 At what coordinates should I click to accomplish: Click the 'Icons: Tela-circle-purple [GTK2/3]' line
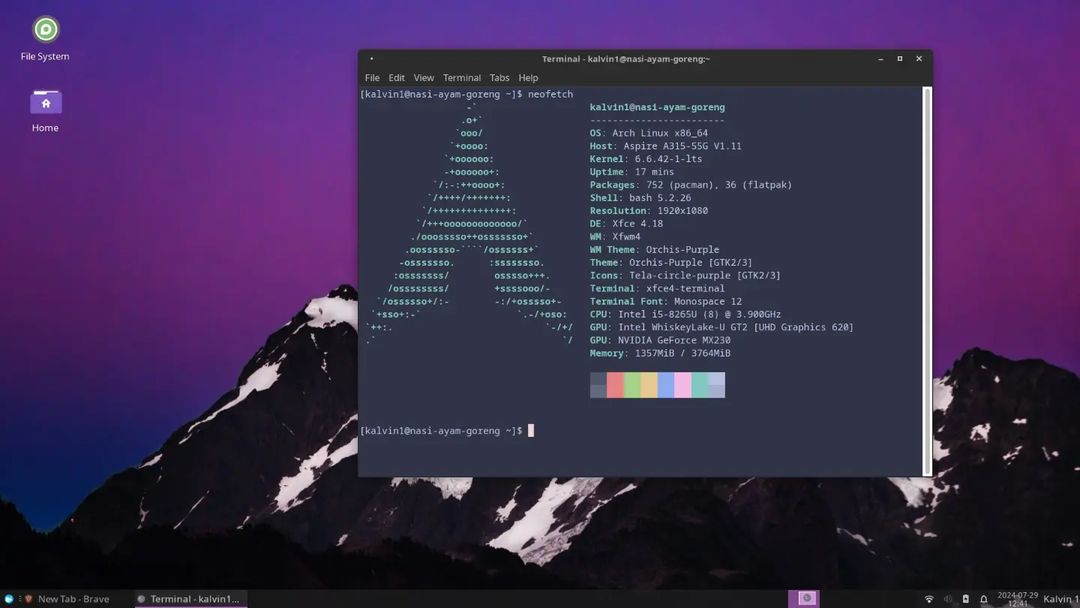click(x=685, y=275)
